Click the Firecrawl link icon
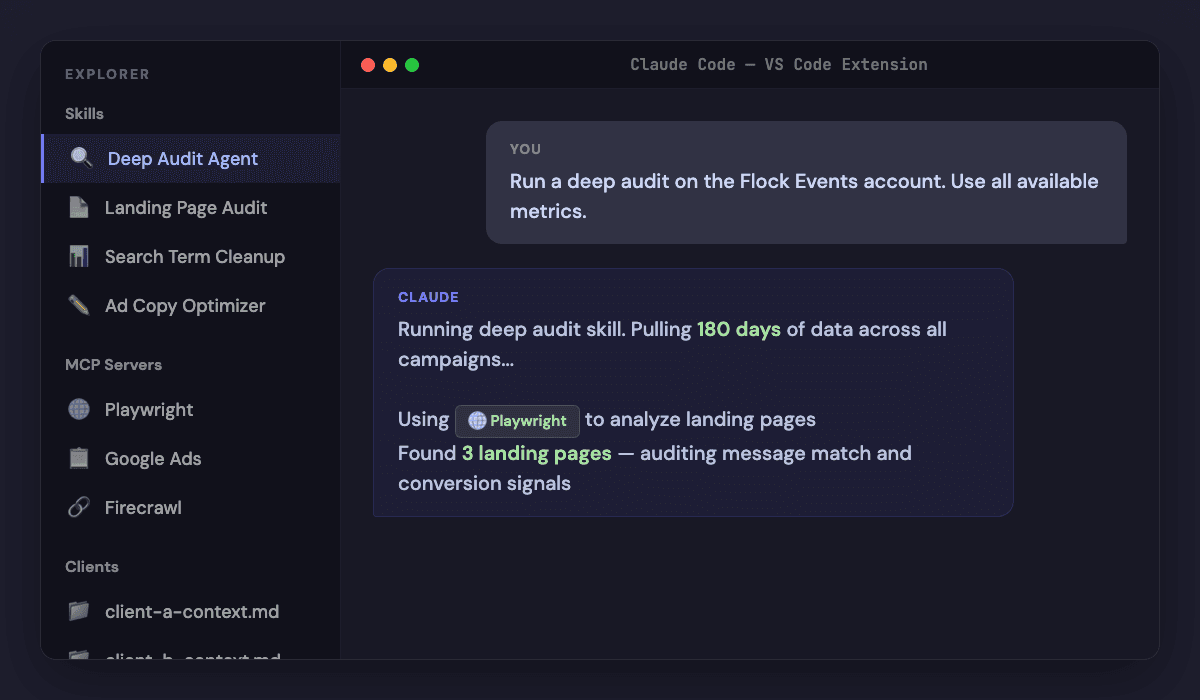 [x=79, y=507]
